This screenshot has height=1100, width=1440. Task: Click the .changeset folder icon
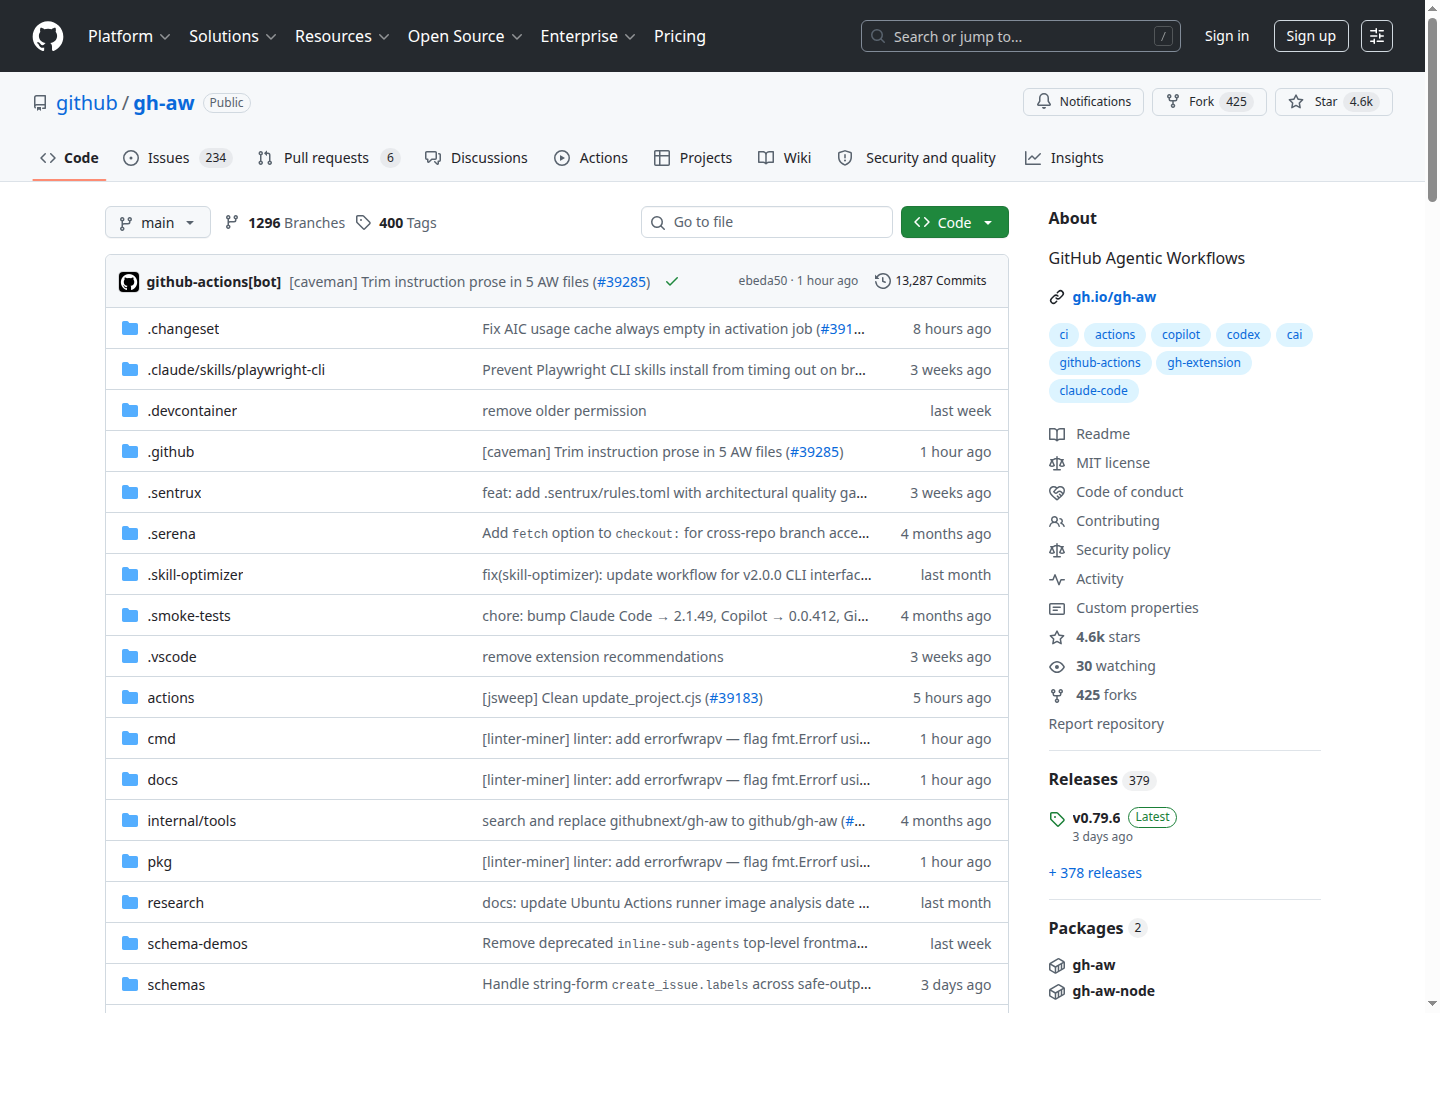[x=130, y=328]
